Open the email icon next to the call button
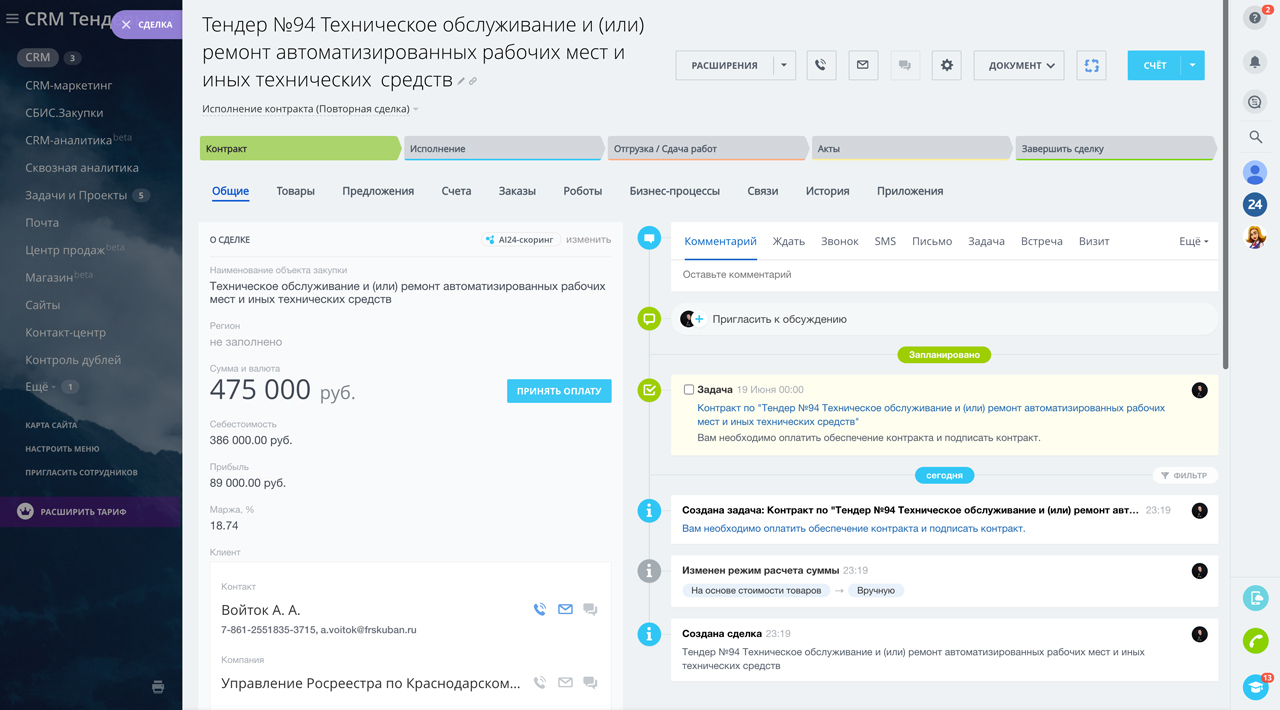The height and width of the screenshot is (710, 1280). click(x=862, y=65)
